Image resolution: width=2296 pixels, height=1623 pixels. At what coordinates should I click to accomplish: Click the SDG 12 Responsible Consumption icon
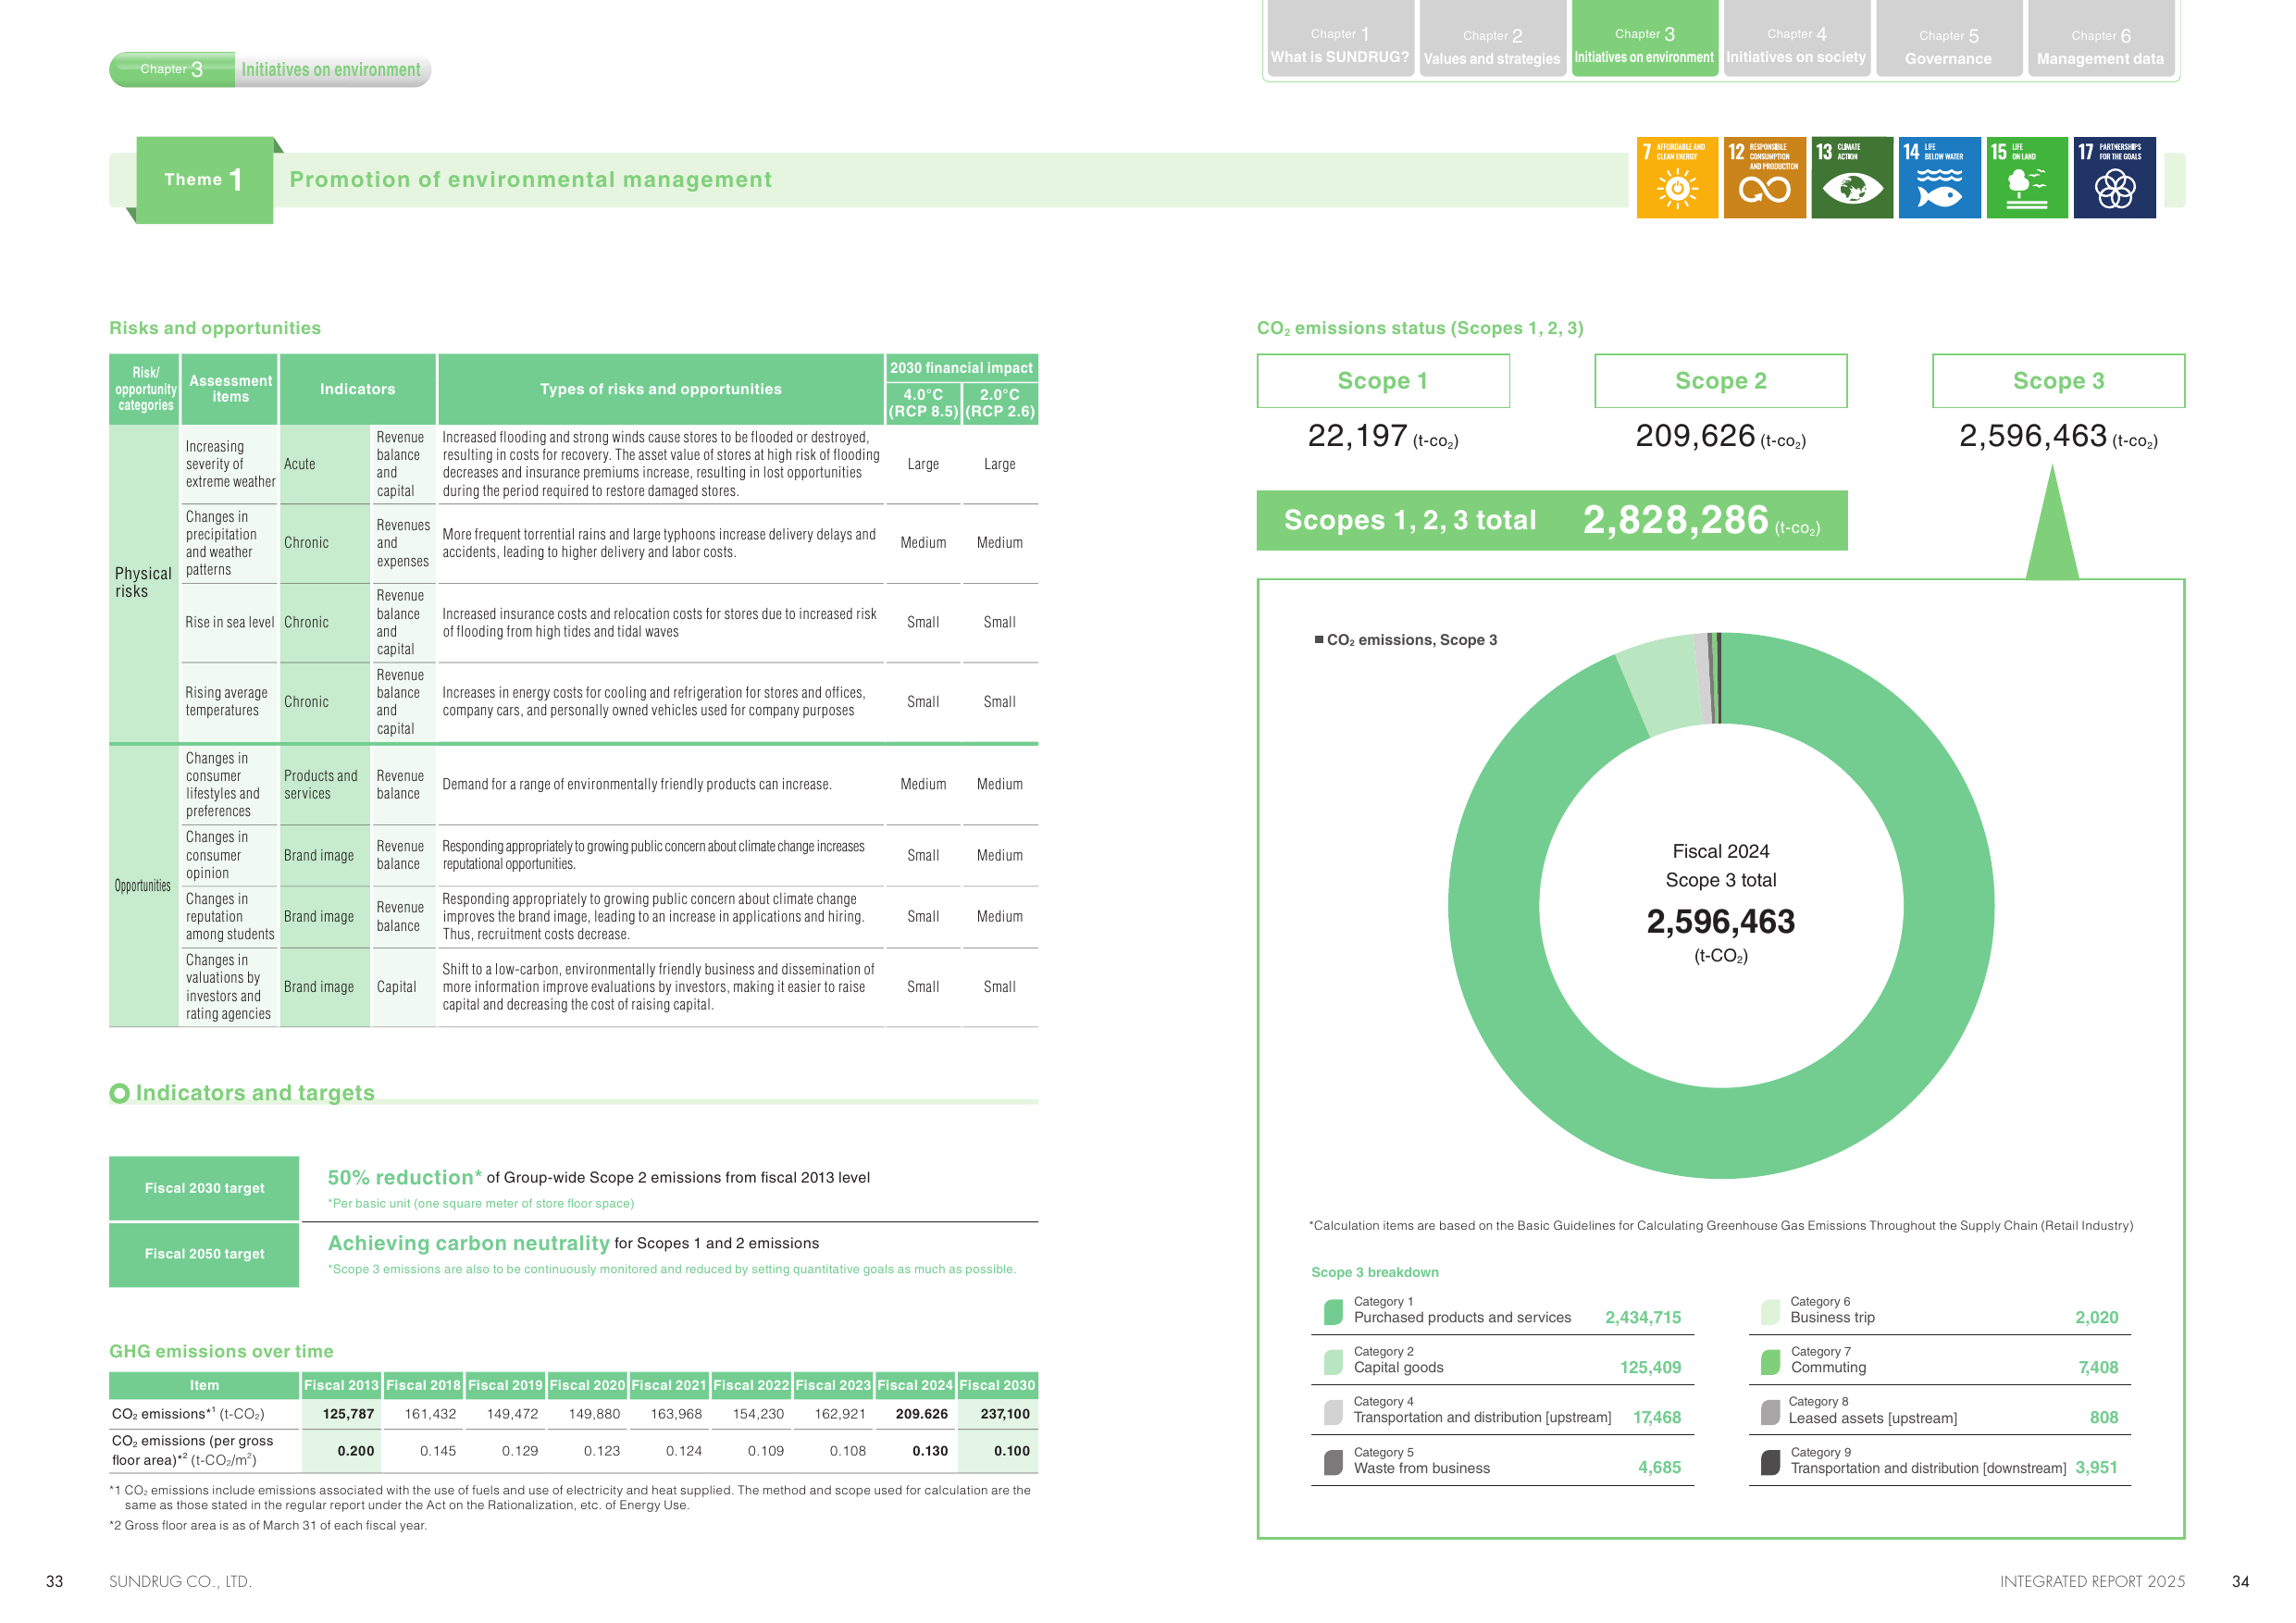[1764, 177]
